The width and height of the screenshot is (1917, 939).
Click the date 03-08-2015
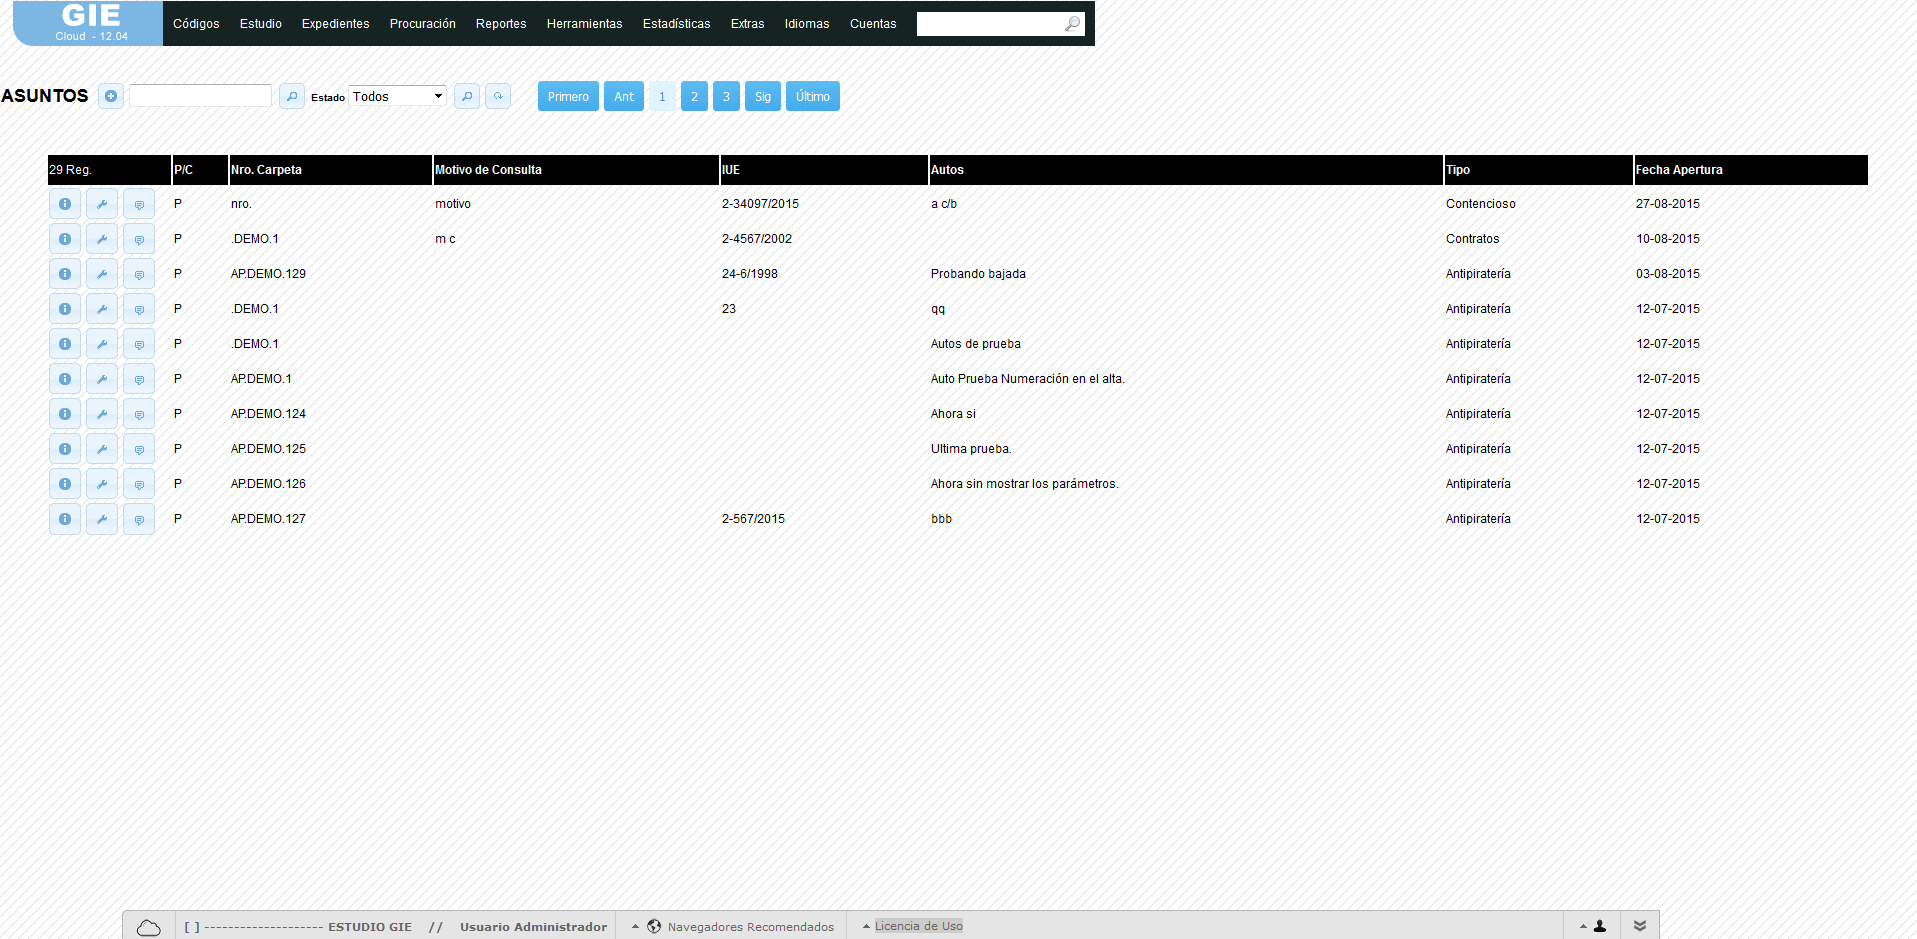click(x=1668, y=274)
